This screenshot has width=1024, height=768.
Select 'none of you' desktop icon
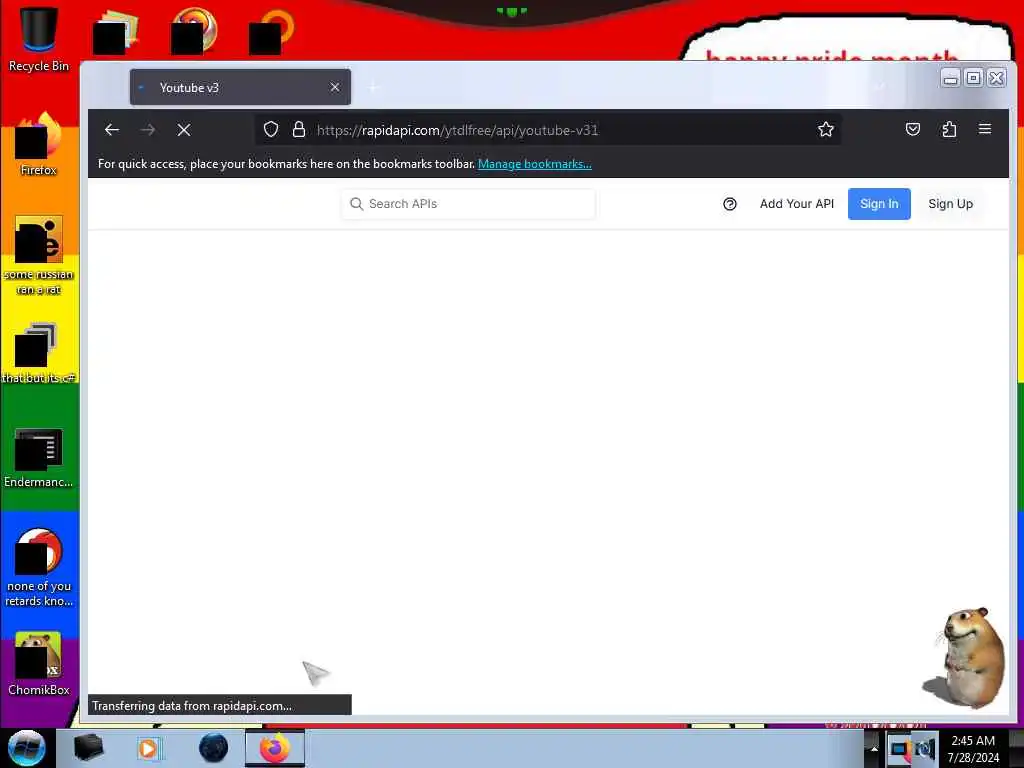click(39, 567)
